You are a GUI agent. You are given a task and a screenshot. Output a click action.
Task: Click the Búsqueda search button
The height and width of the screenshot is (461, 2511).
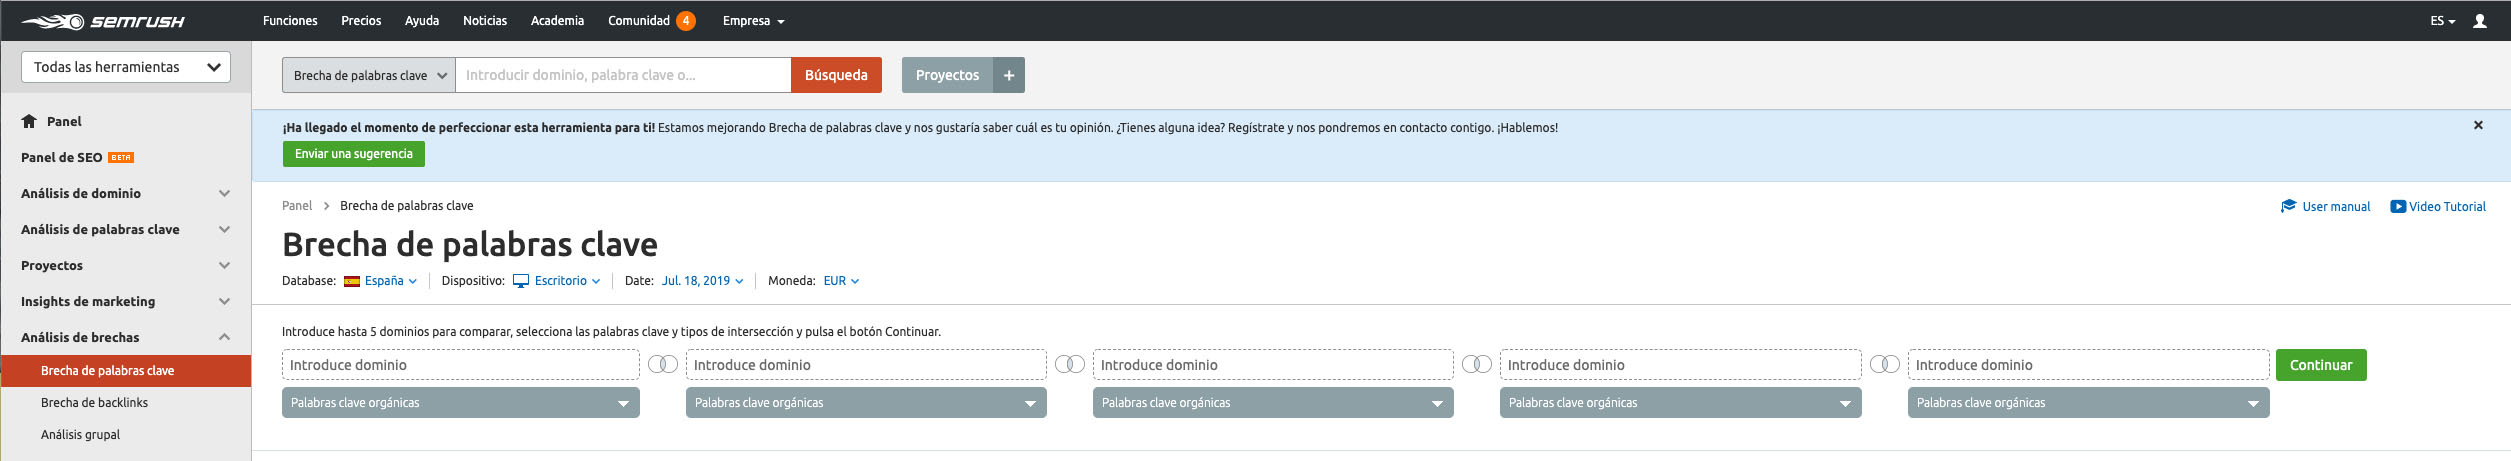click(836, 75)
